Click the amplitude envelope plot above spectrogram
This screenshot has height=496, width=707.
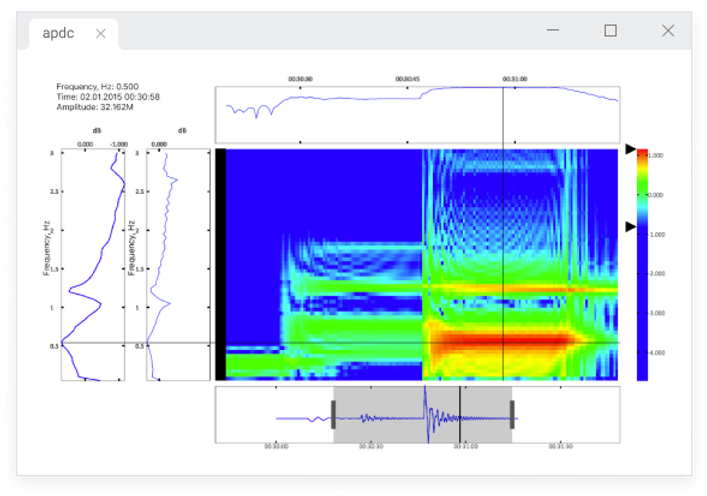tap(417, 115)
